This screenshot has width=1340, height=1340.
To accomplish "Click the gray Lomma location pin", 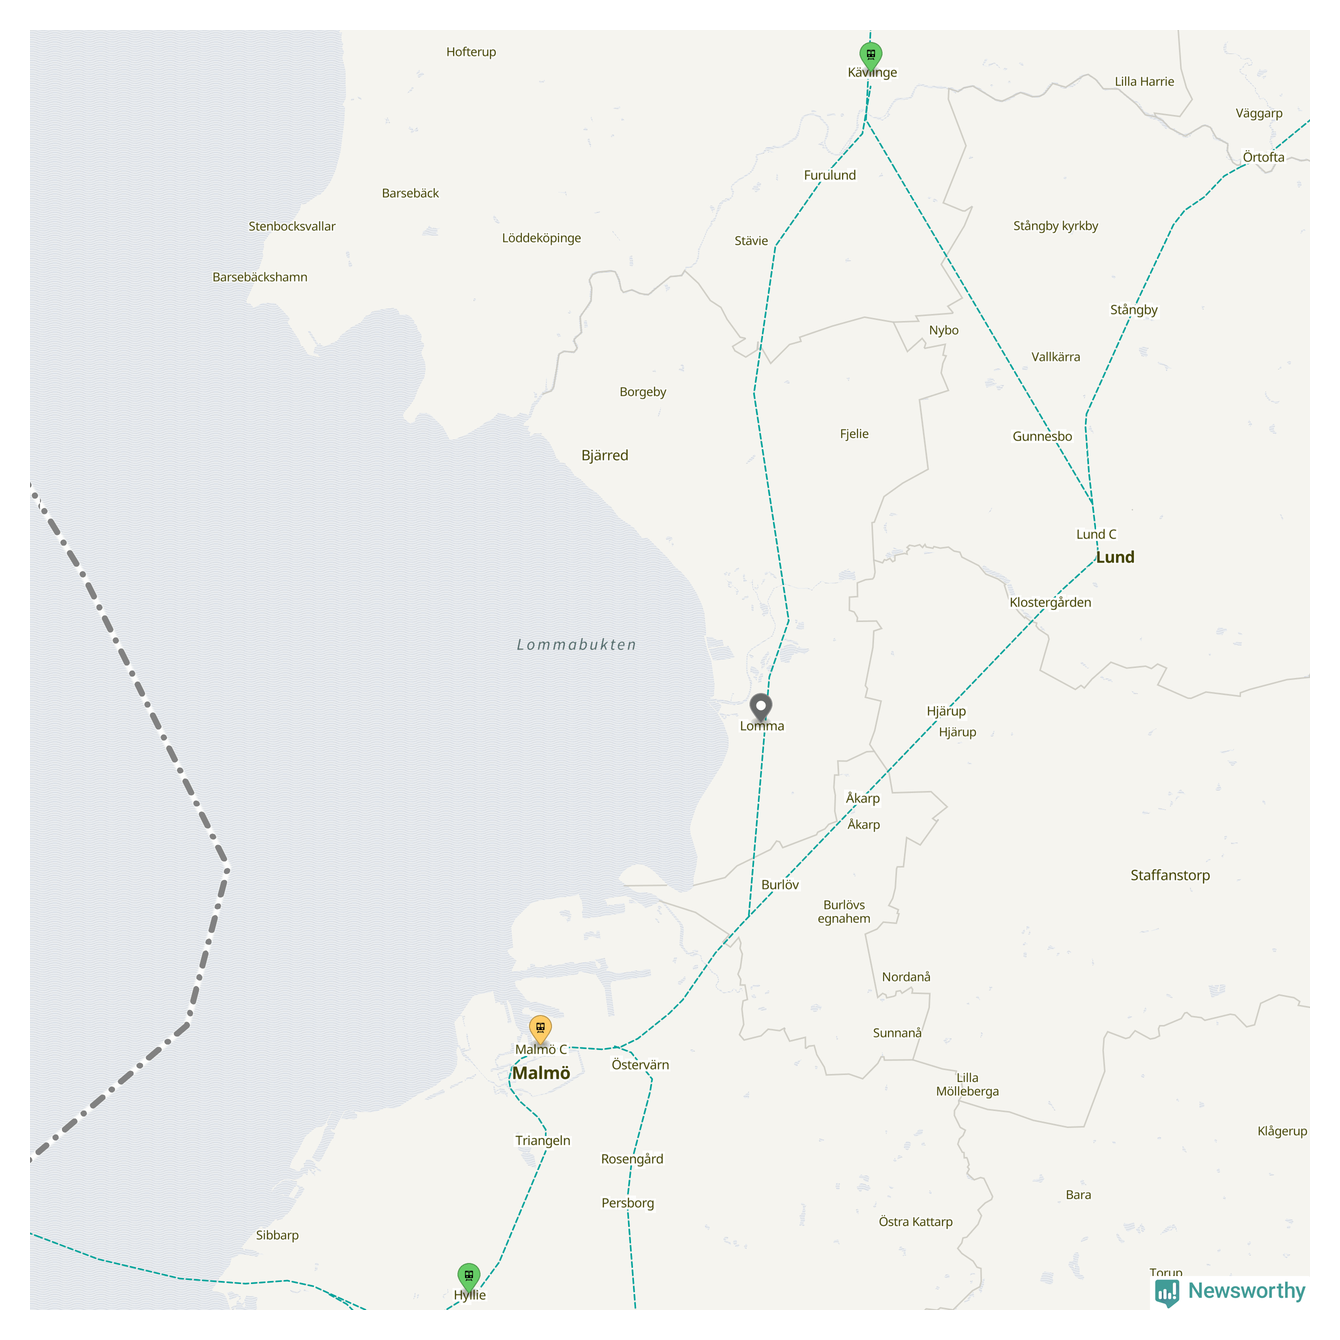I will tap(761, 708).
